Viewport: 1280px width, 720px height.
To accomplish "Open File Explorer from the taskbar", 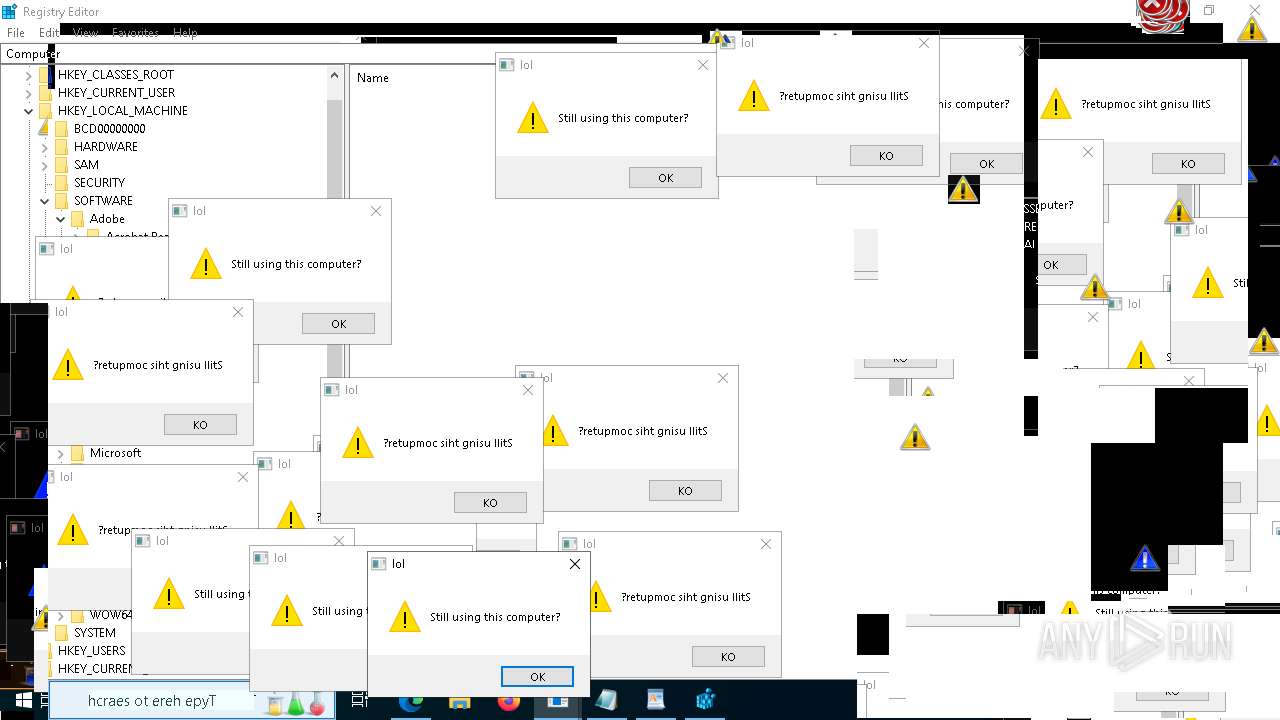I will pyautogui.click(x=459, y=701).
